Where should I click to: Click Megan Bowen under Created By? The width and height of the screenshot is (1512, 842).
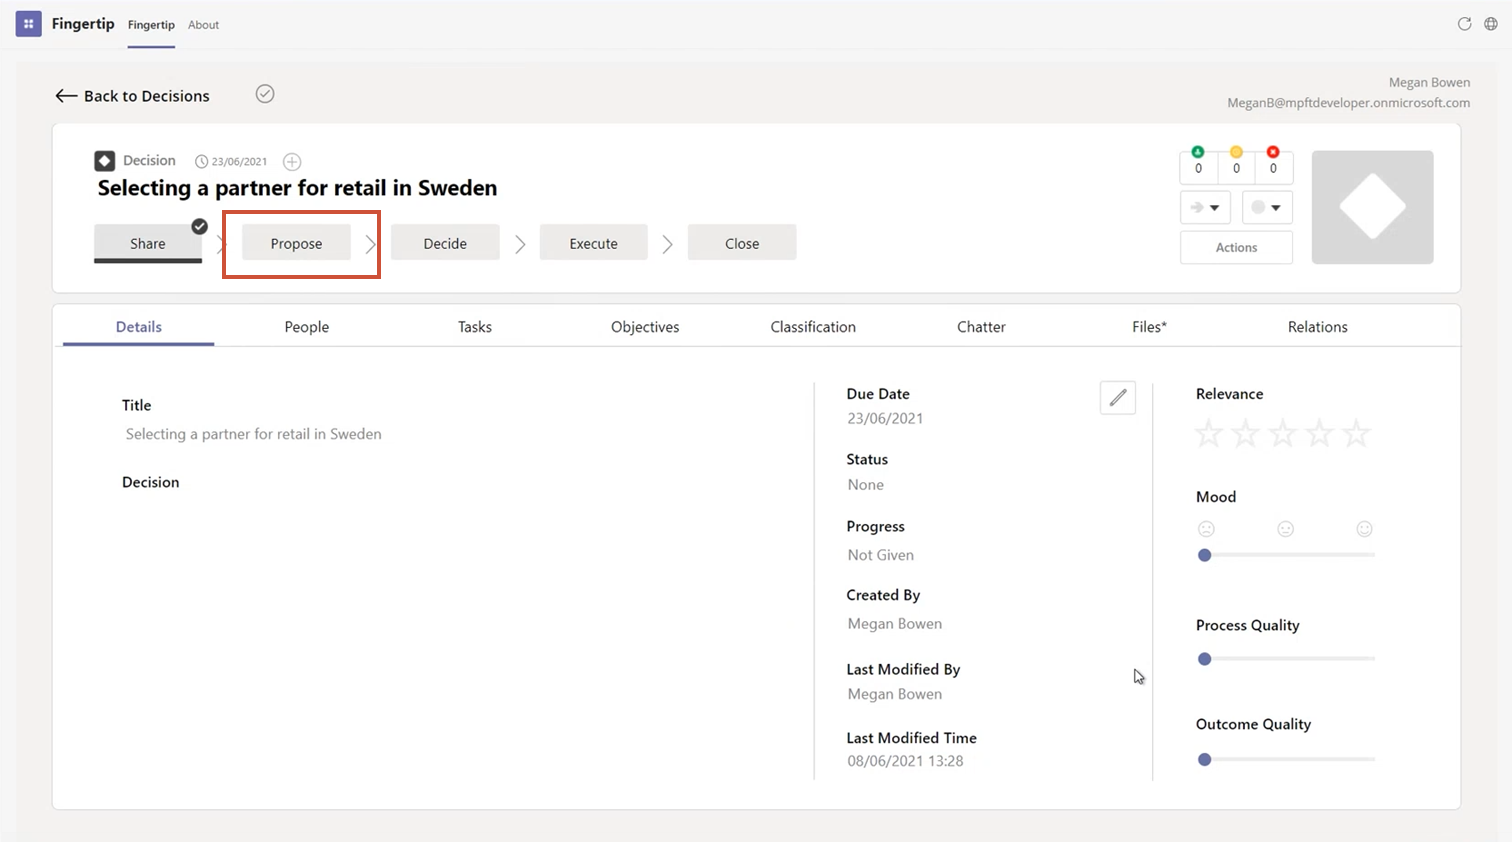point(895,624)
